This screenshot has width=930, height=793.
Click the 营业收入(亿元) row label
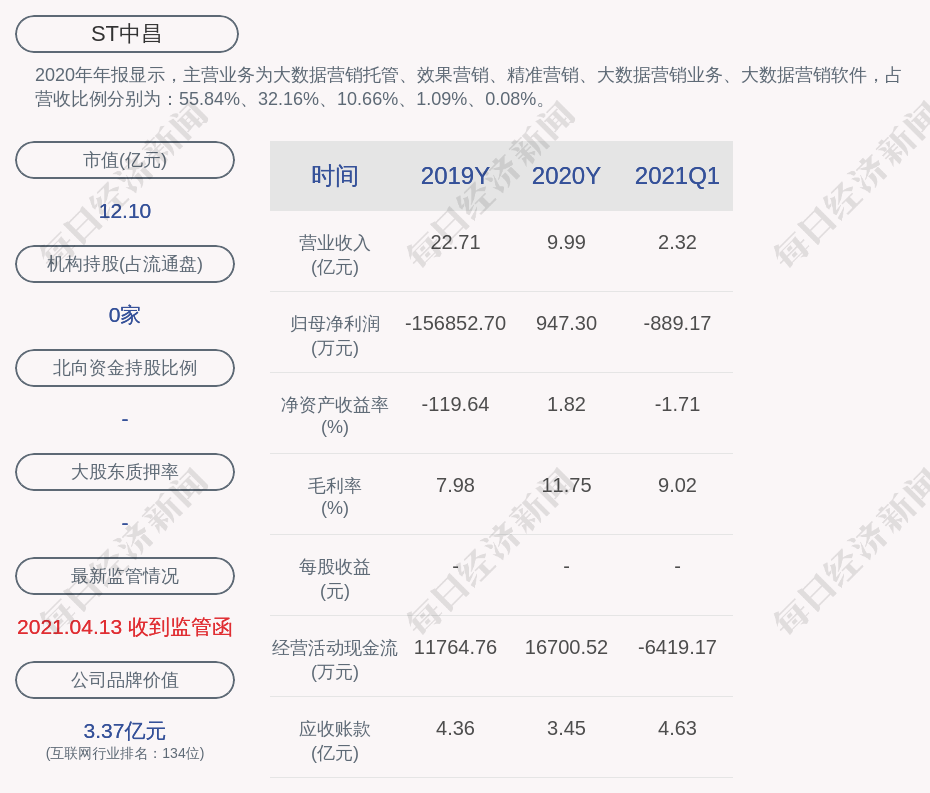tap(335, 255)
